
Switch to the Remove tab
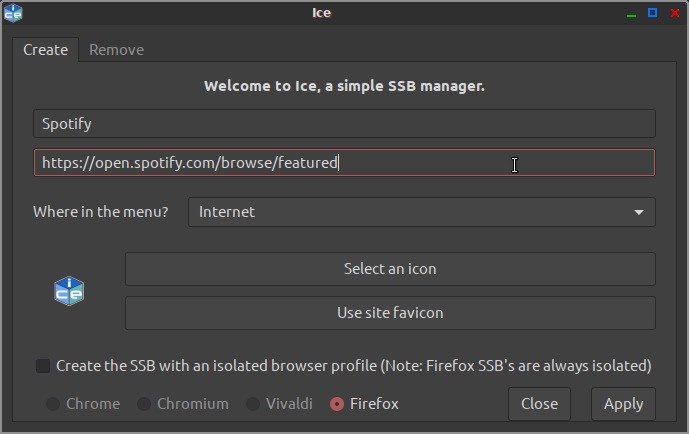116,50
